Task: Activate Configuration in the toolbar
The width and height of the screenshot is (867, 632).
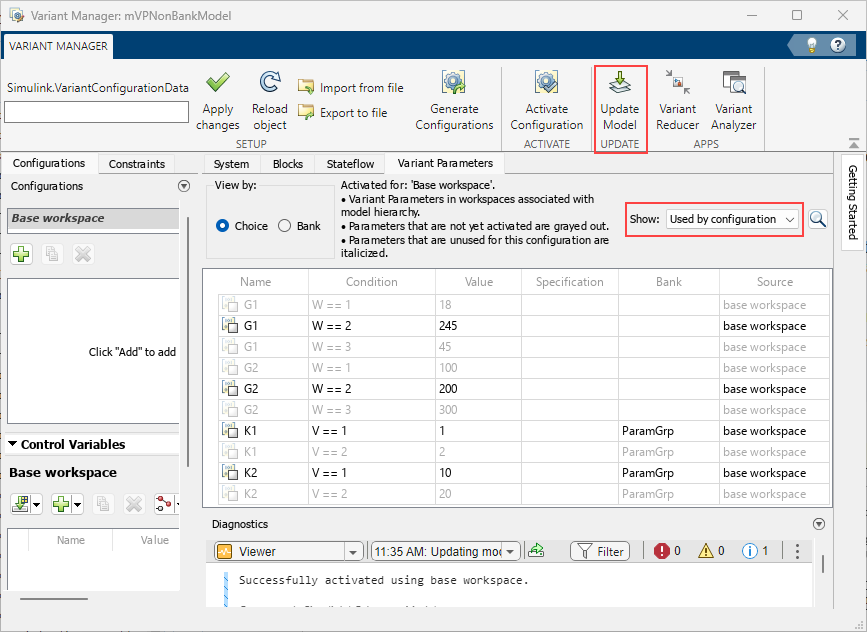Action: 546,100
